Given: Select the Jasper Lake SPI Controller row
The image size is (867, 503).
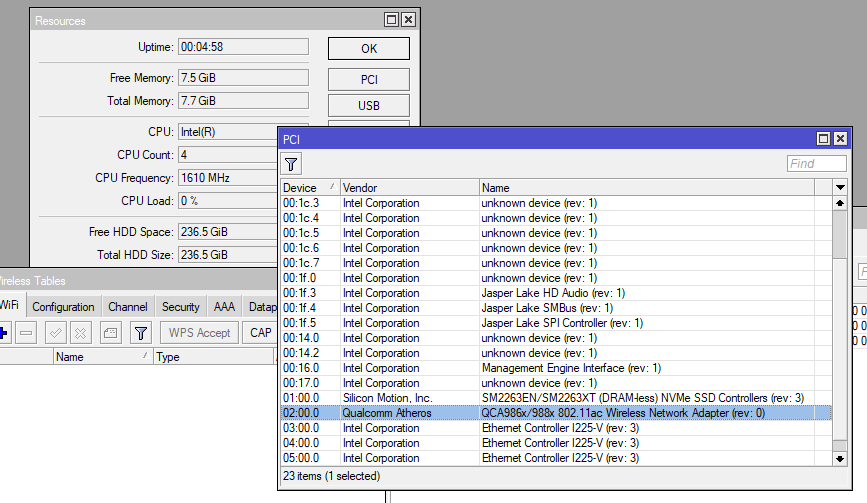Looking at the screenshot, I should point(556,323).
